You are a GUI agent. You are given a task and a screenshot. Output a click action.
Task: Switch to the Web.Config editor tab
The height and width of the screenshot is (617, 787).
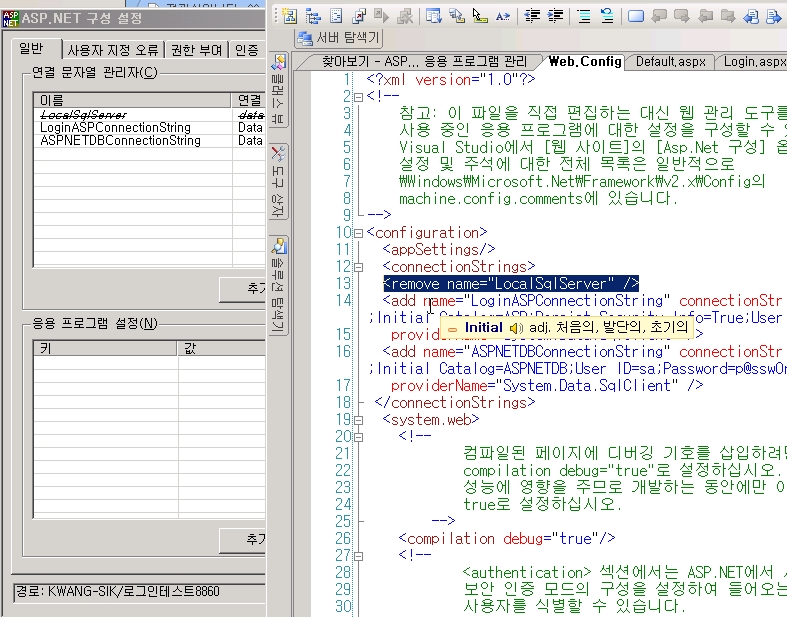(x=585, y=62)
